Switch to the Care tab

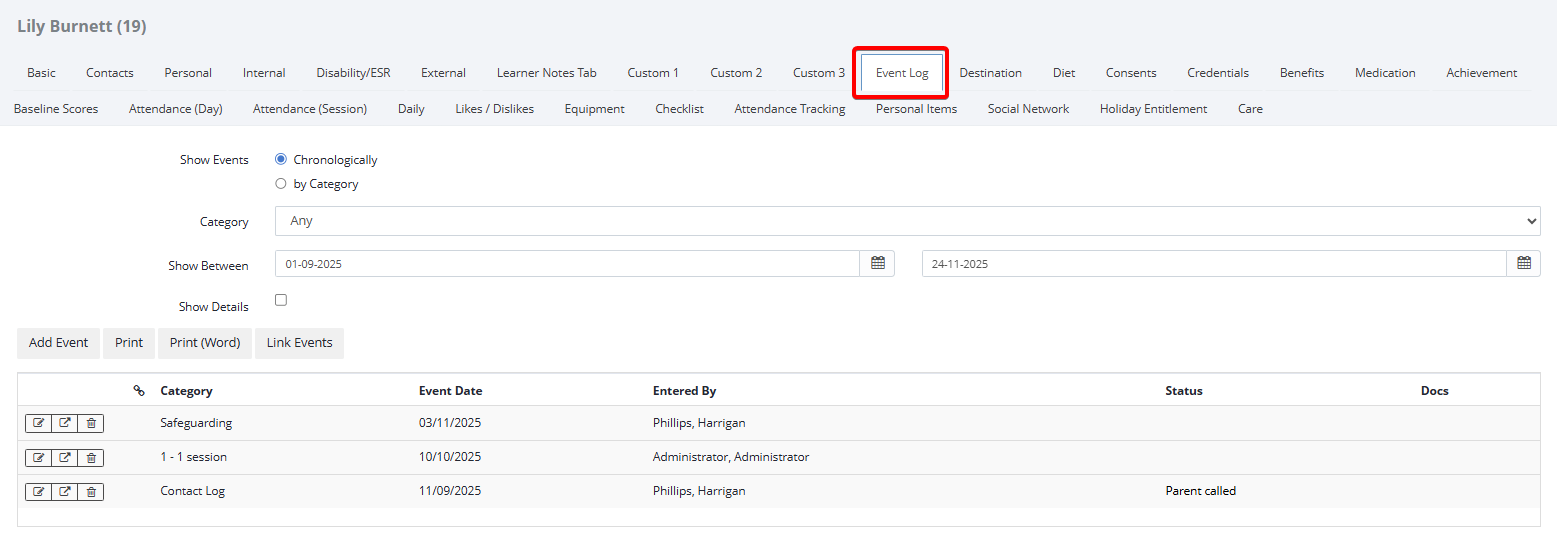click(1250, 109)
